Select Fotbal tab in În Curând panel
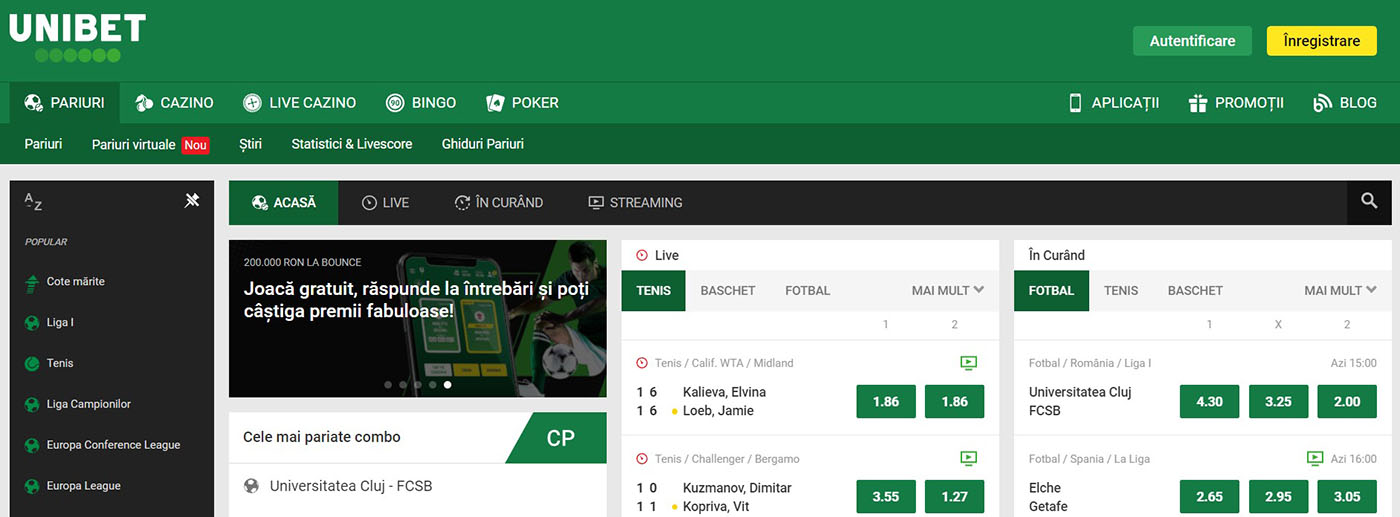Image resolution: width=1400 pixels, height=517 pixels. (x=1052, y=290)
